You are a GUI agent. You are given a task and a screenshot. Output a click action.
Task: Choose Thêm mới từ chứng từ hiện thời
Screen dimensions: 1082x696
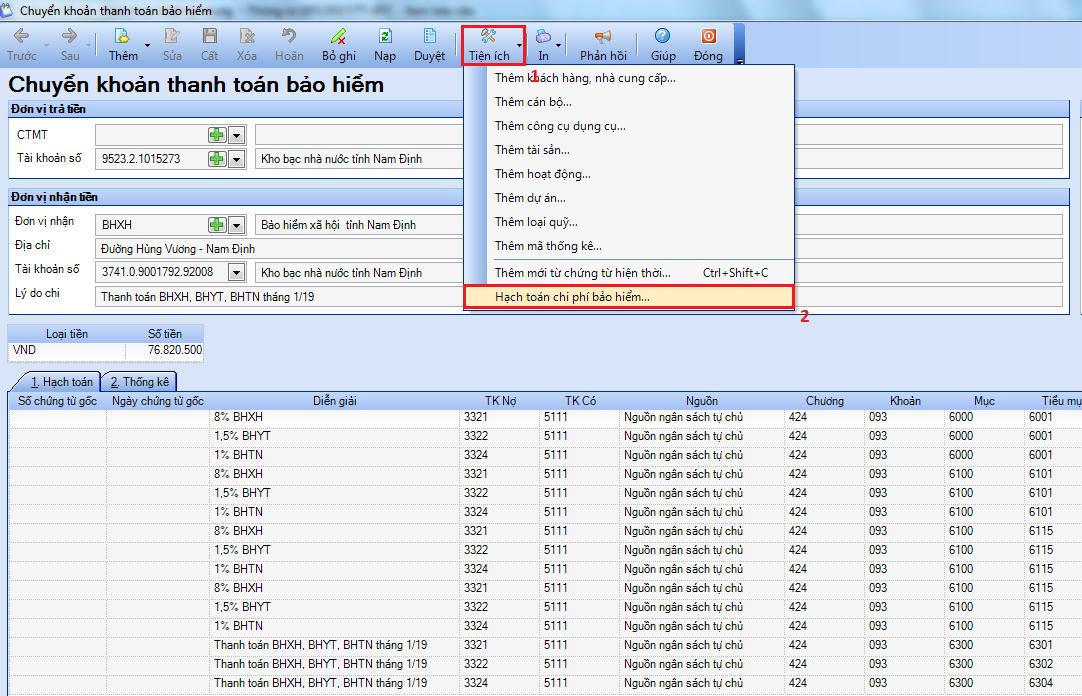[x=629, y=273]
